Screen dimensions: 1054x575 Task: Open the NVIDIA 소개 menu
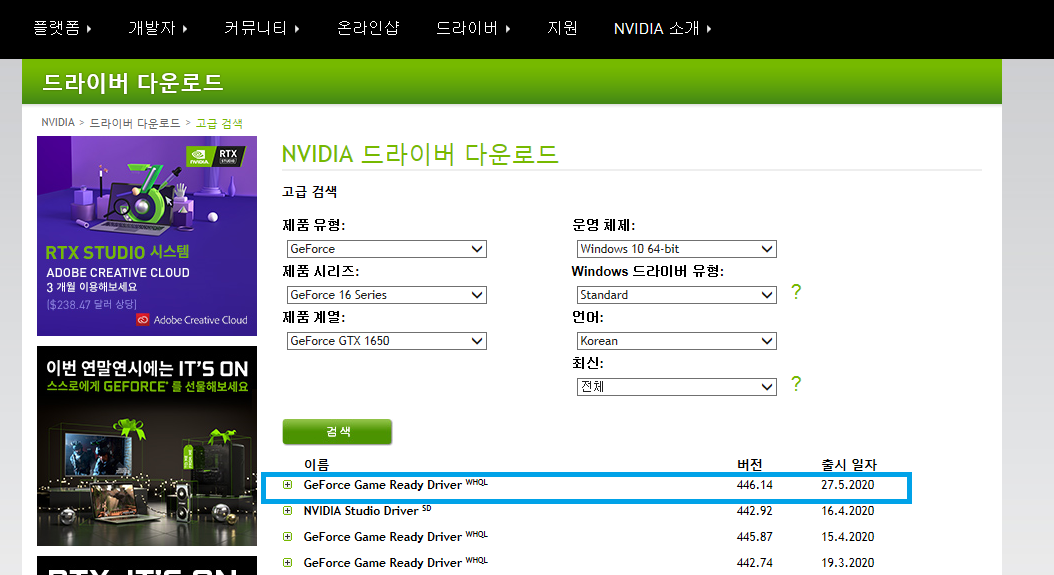point(662,28)
